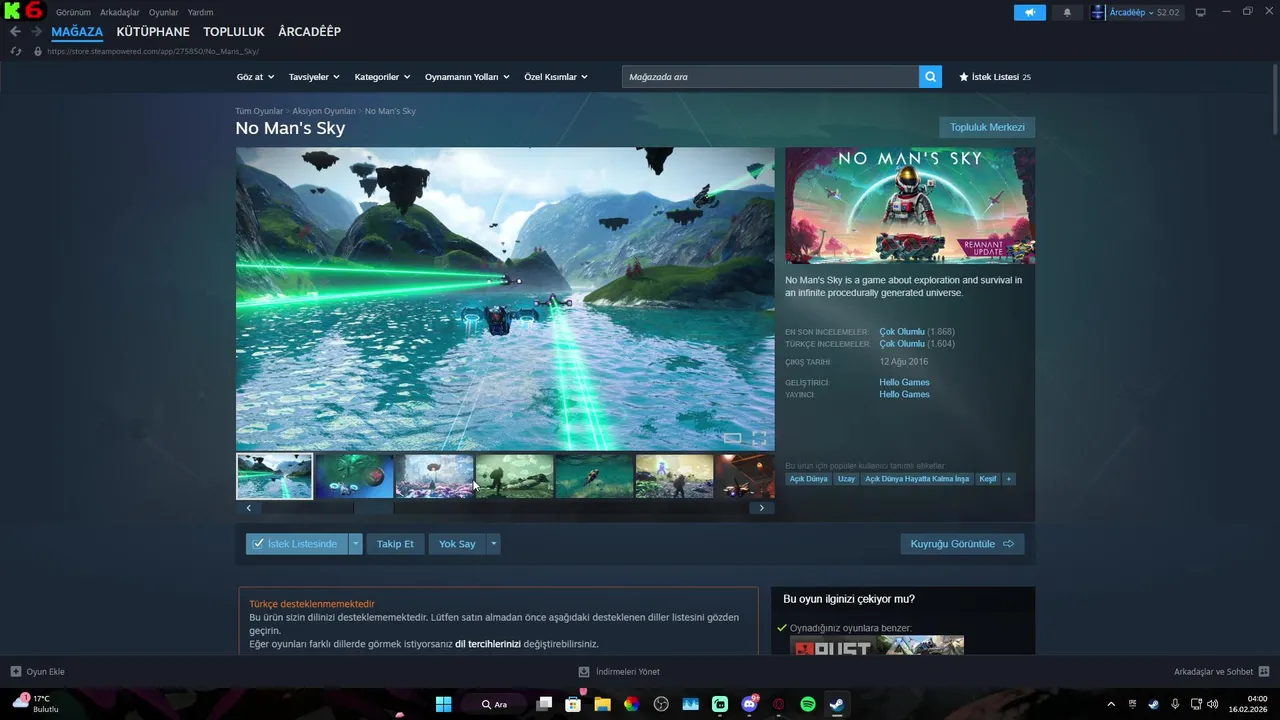1280x720 pixels.
Task: Open the Özel Kısımlar dropdown
Action: point(556,77)
